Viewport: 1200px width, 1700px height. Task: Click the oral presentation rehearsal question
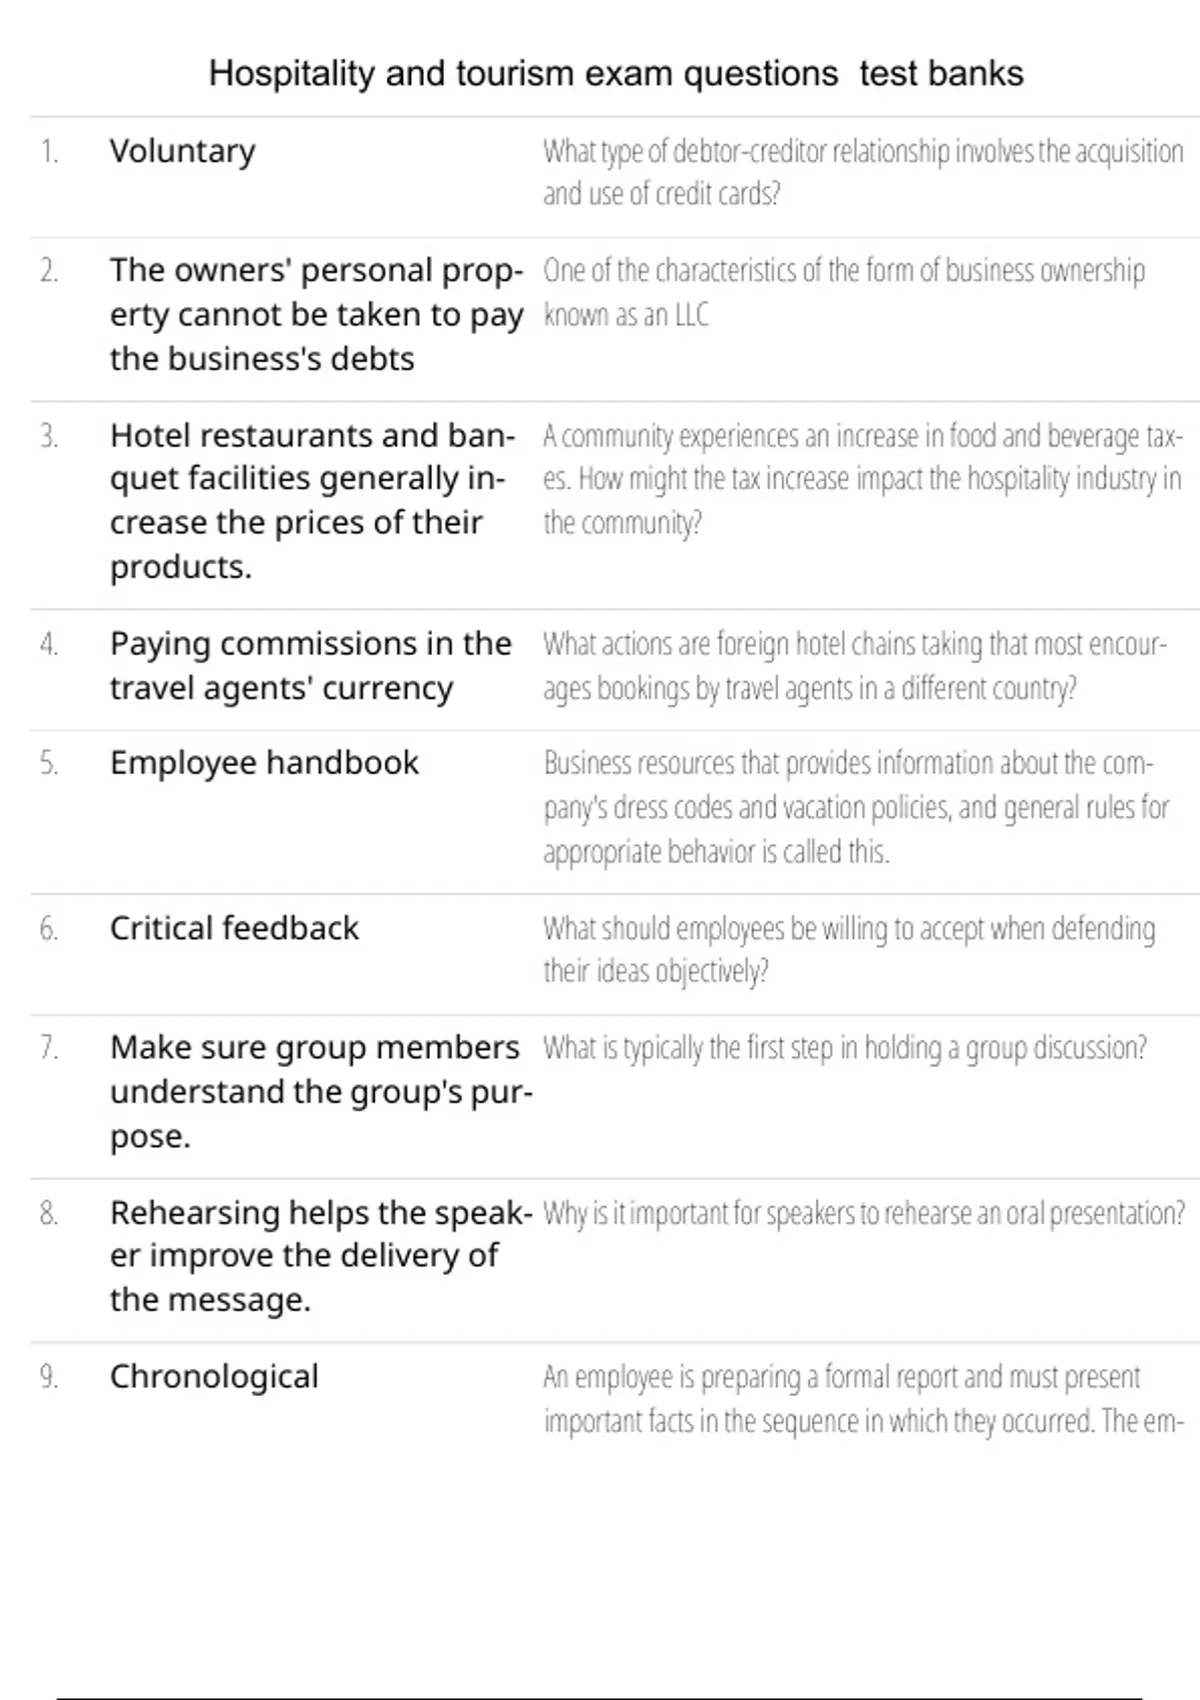point(864,1213)
